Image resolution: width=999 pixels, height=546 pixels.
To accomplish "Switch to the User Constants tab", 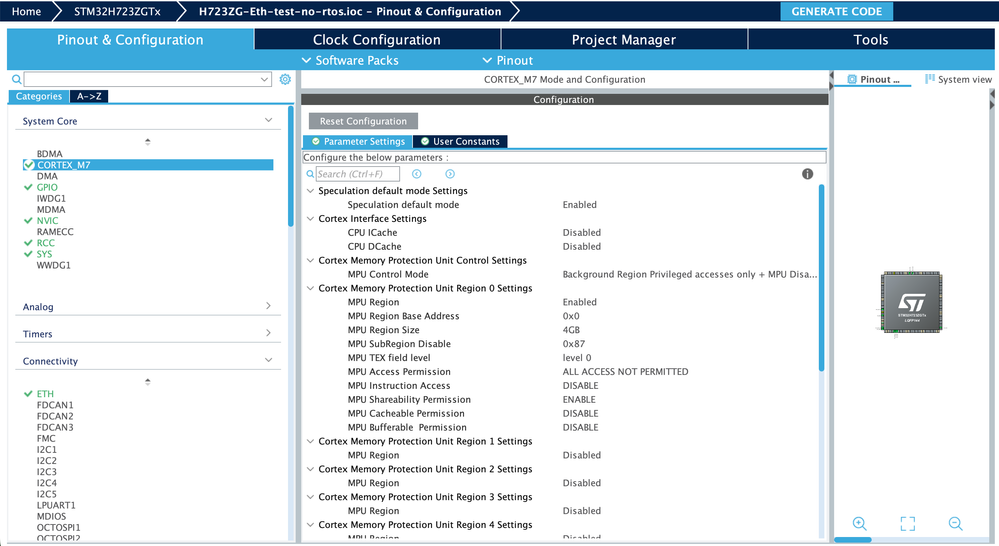I will 460,141.
